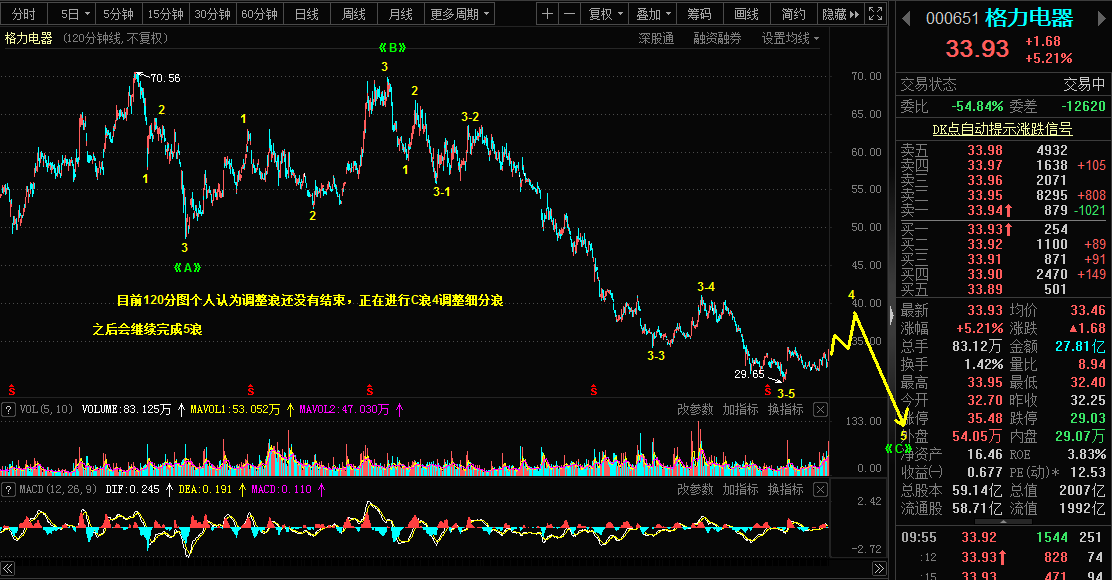1112x580 pixels.
Task: Click 改参数 in the MACD panel
Action: (695, 489)
